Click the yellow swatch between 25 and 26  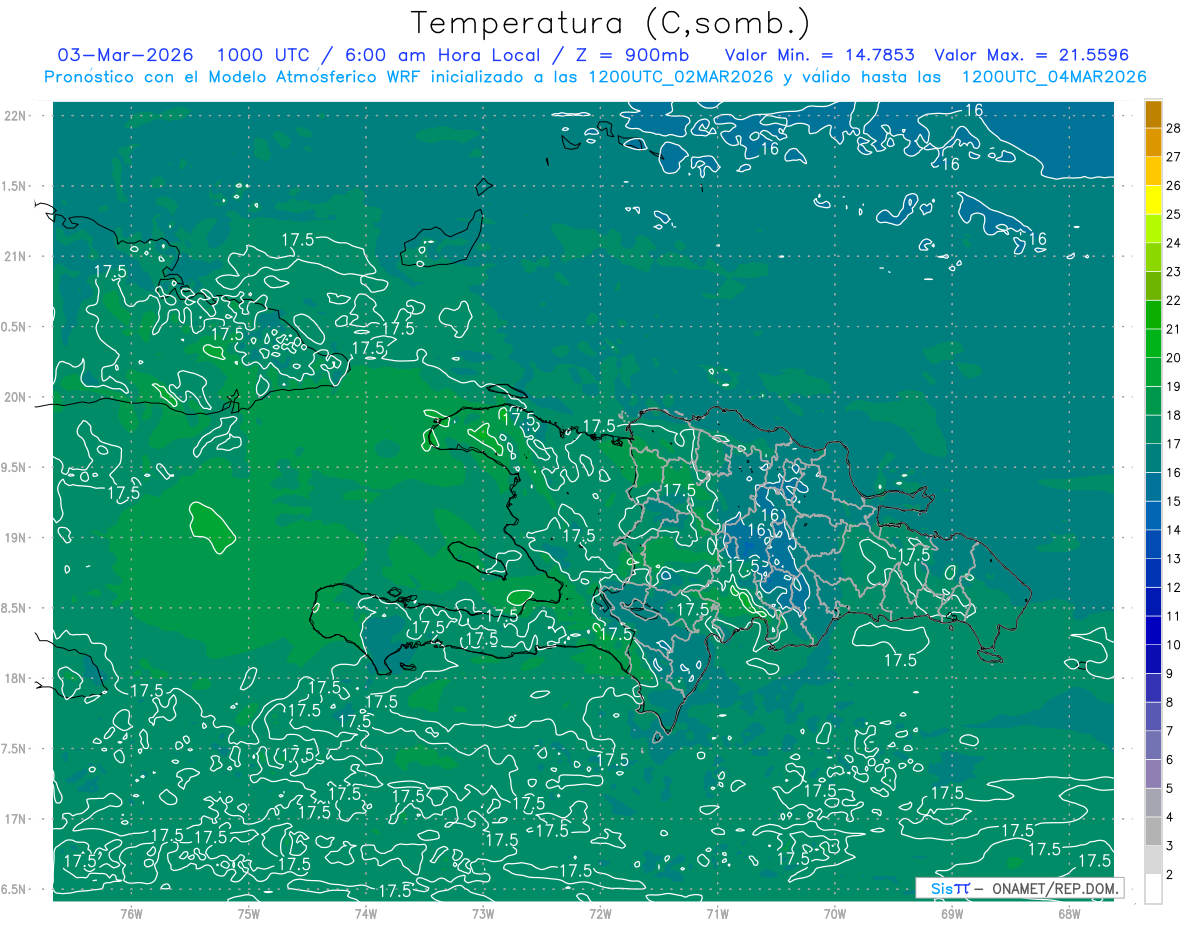tap(1153, 200)
